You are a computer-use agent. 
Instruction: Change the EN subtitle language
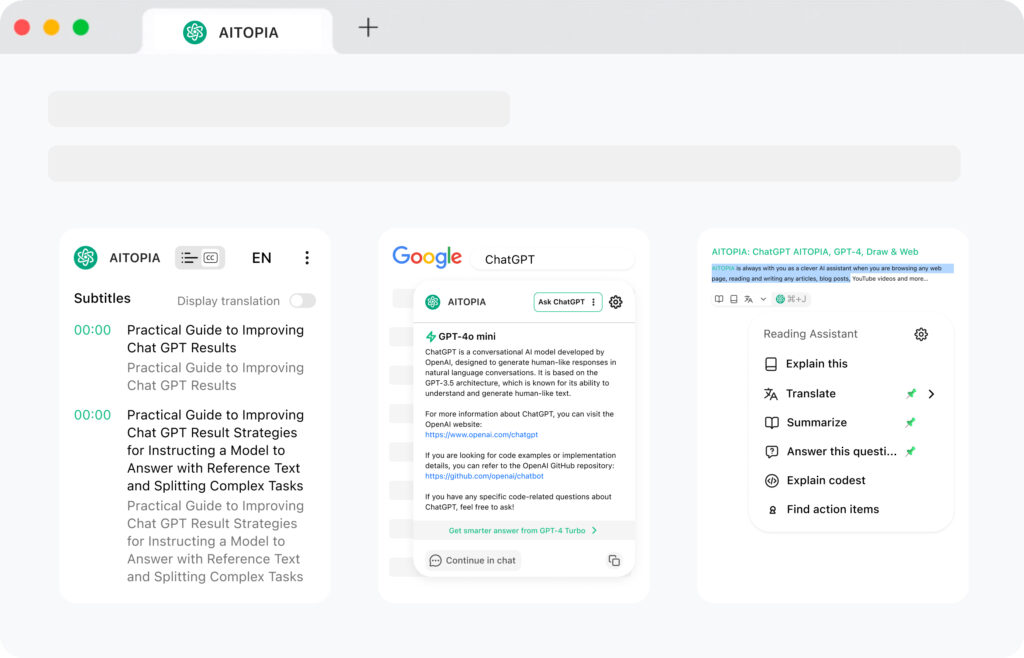click(x=261, y=258)
